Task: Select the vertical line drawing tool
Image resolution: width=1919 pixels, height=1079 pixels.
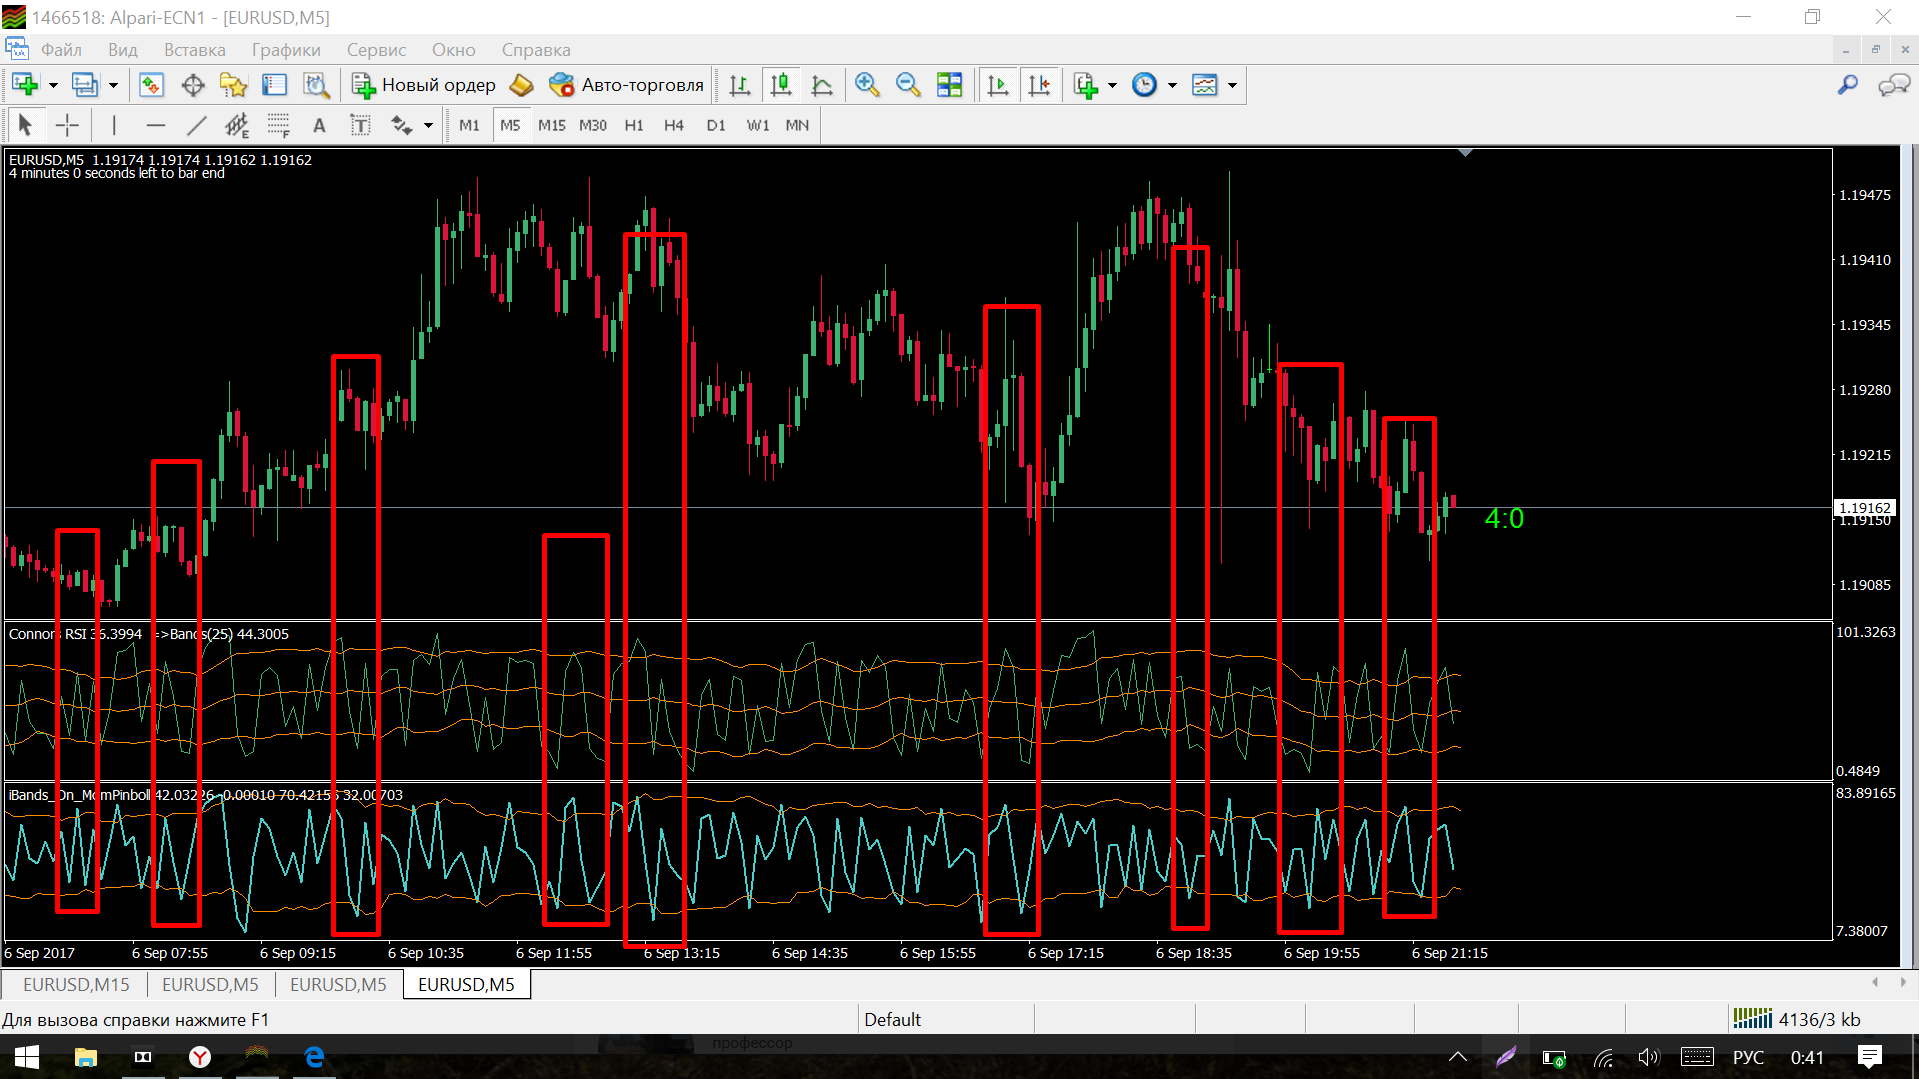Action: 114,125
